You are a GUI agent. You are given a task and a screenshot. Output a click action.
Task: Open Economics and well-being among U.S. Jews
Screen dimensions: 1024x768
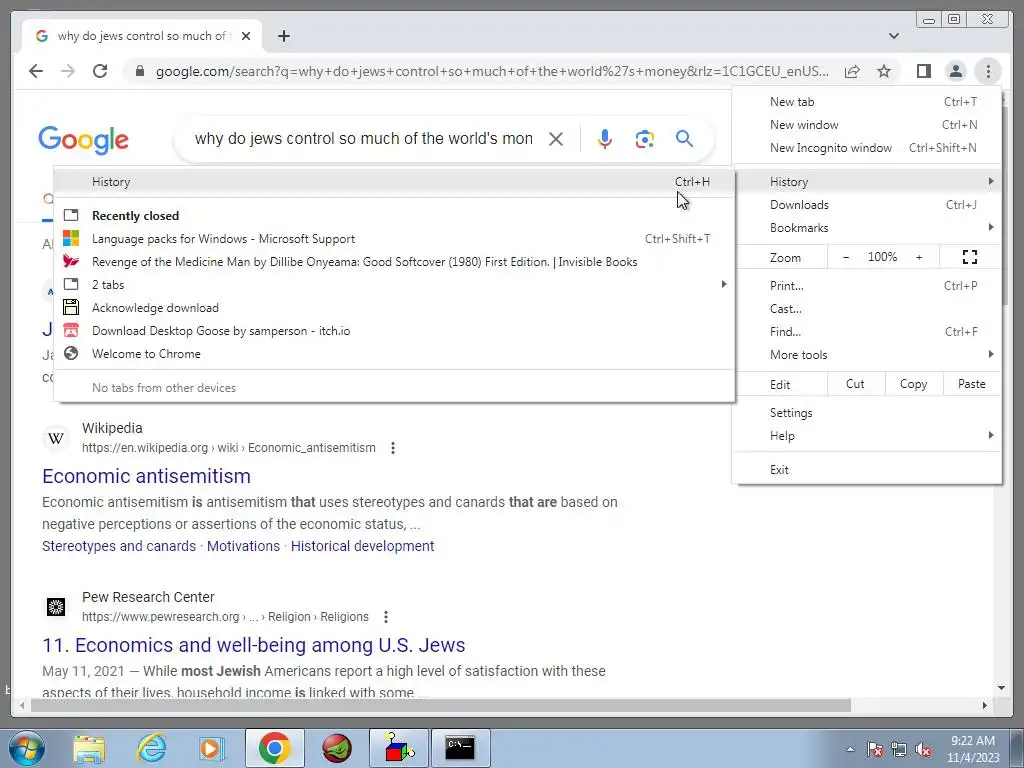pos(253,645)
